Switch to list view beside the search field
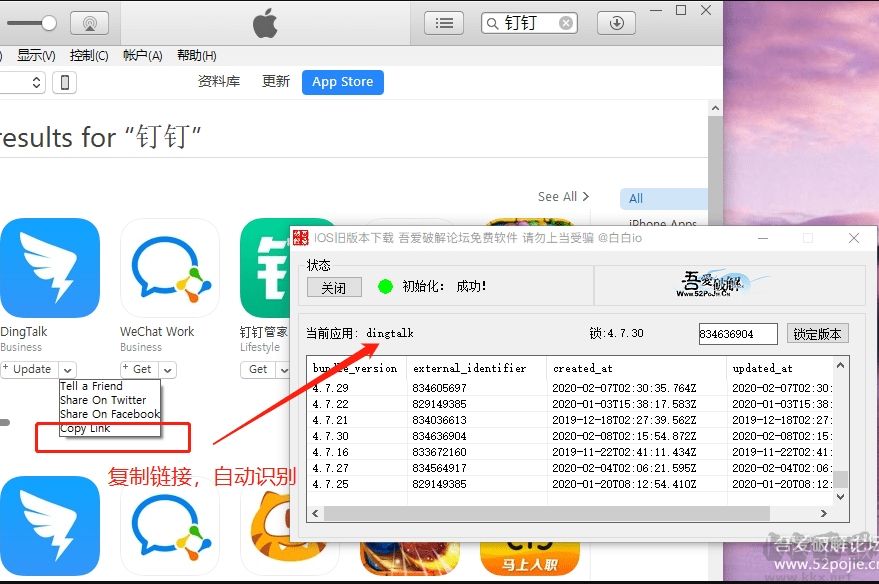This screenshot has width=879, height=584. (x=443, y=22)
